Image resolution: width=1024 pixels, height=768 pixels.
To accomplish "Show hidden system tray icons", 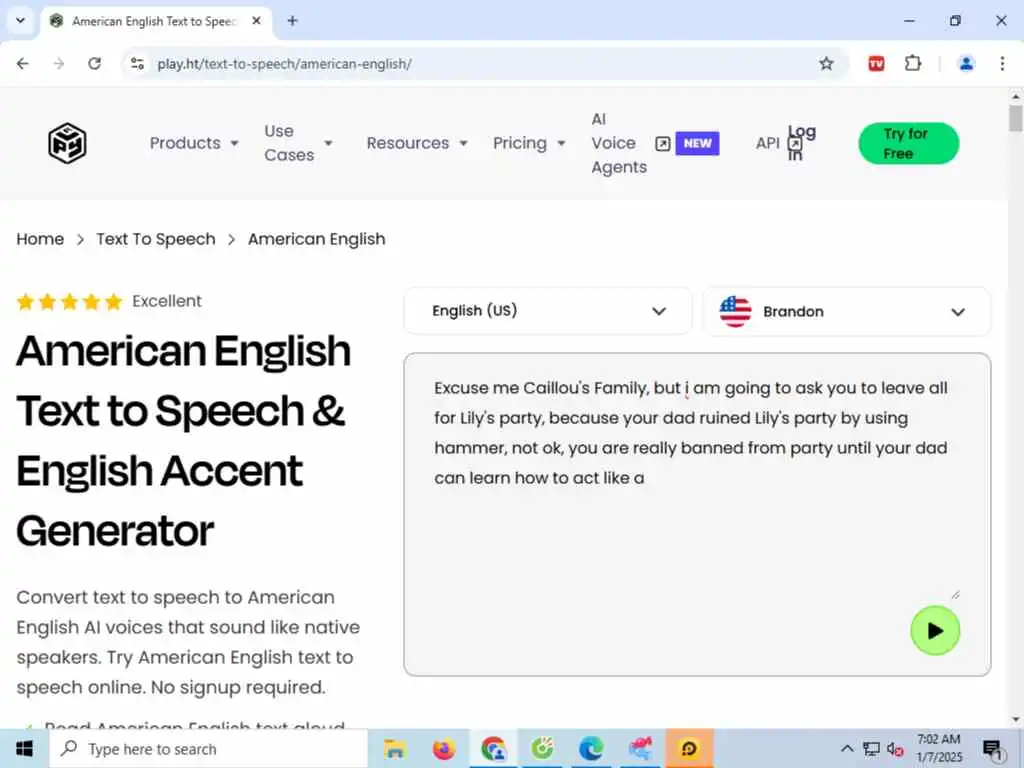I will pos(847,748).
